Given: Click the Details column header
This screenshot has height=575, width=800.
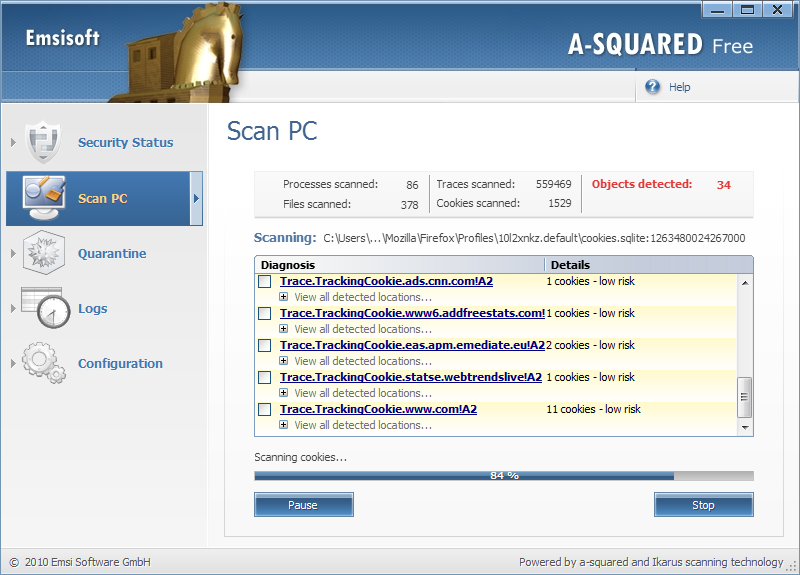Looking at the screenshot, I should tap(649, 265).
